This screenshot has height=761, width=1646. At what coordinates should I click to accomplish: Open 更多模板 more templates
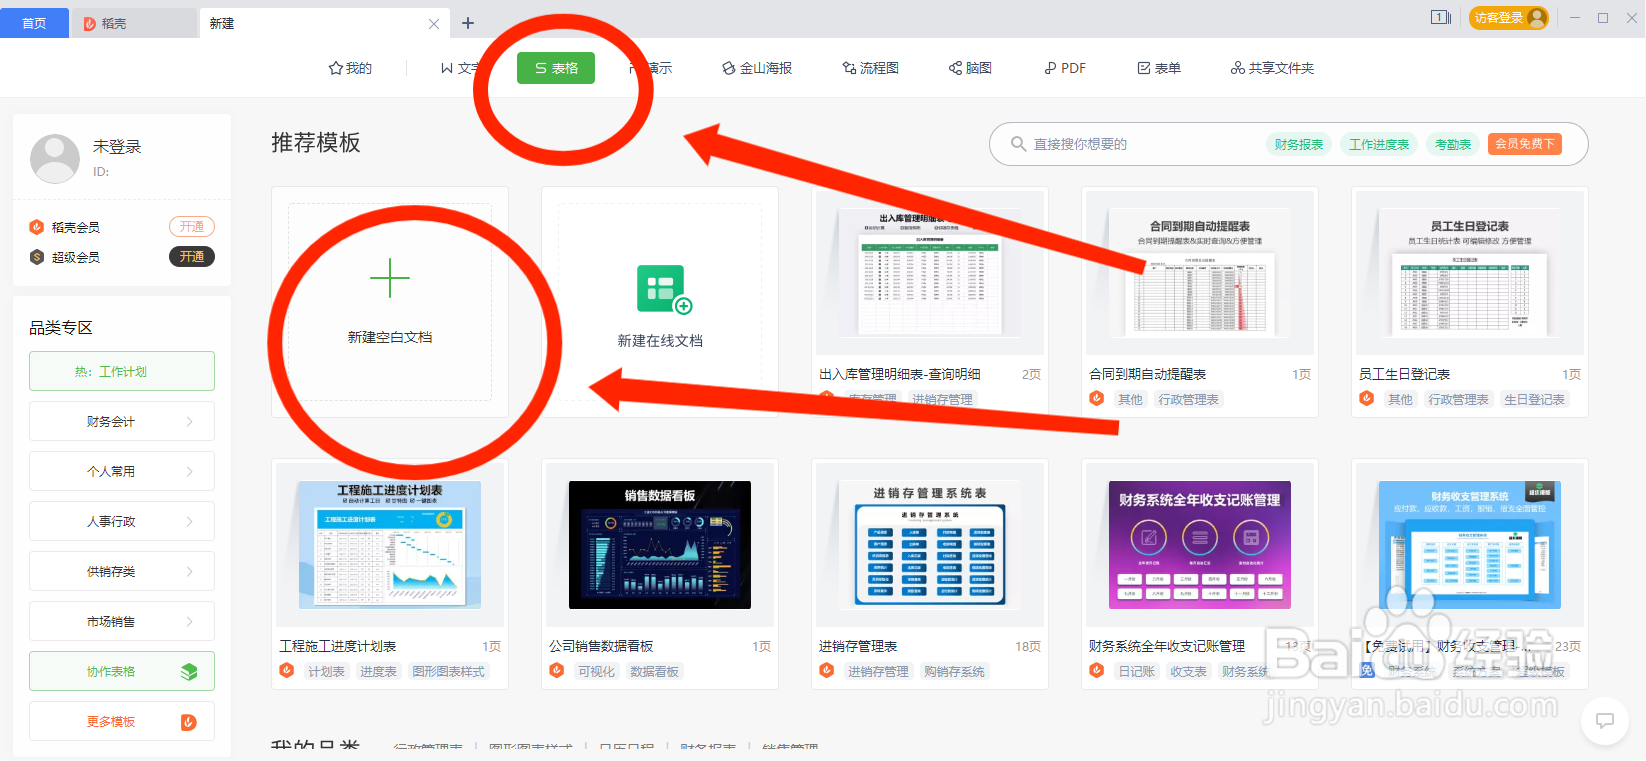[x=122, y=721]
